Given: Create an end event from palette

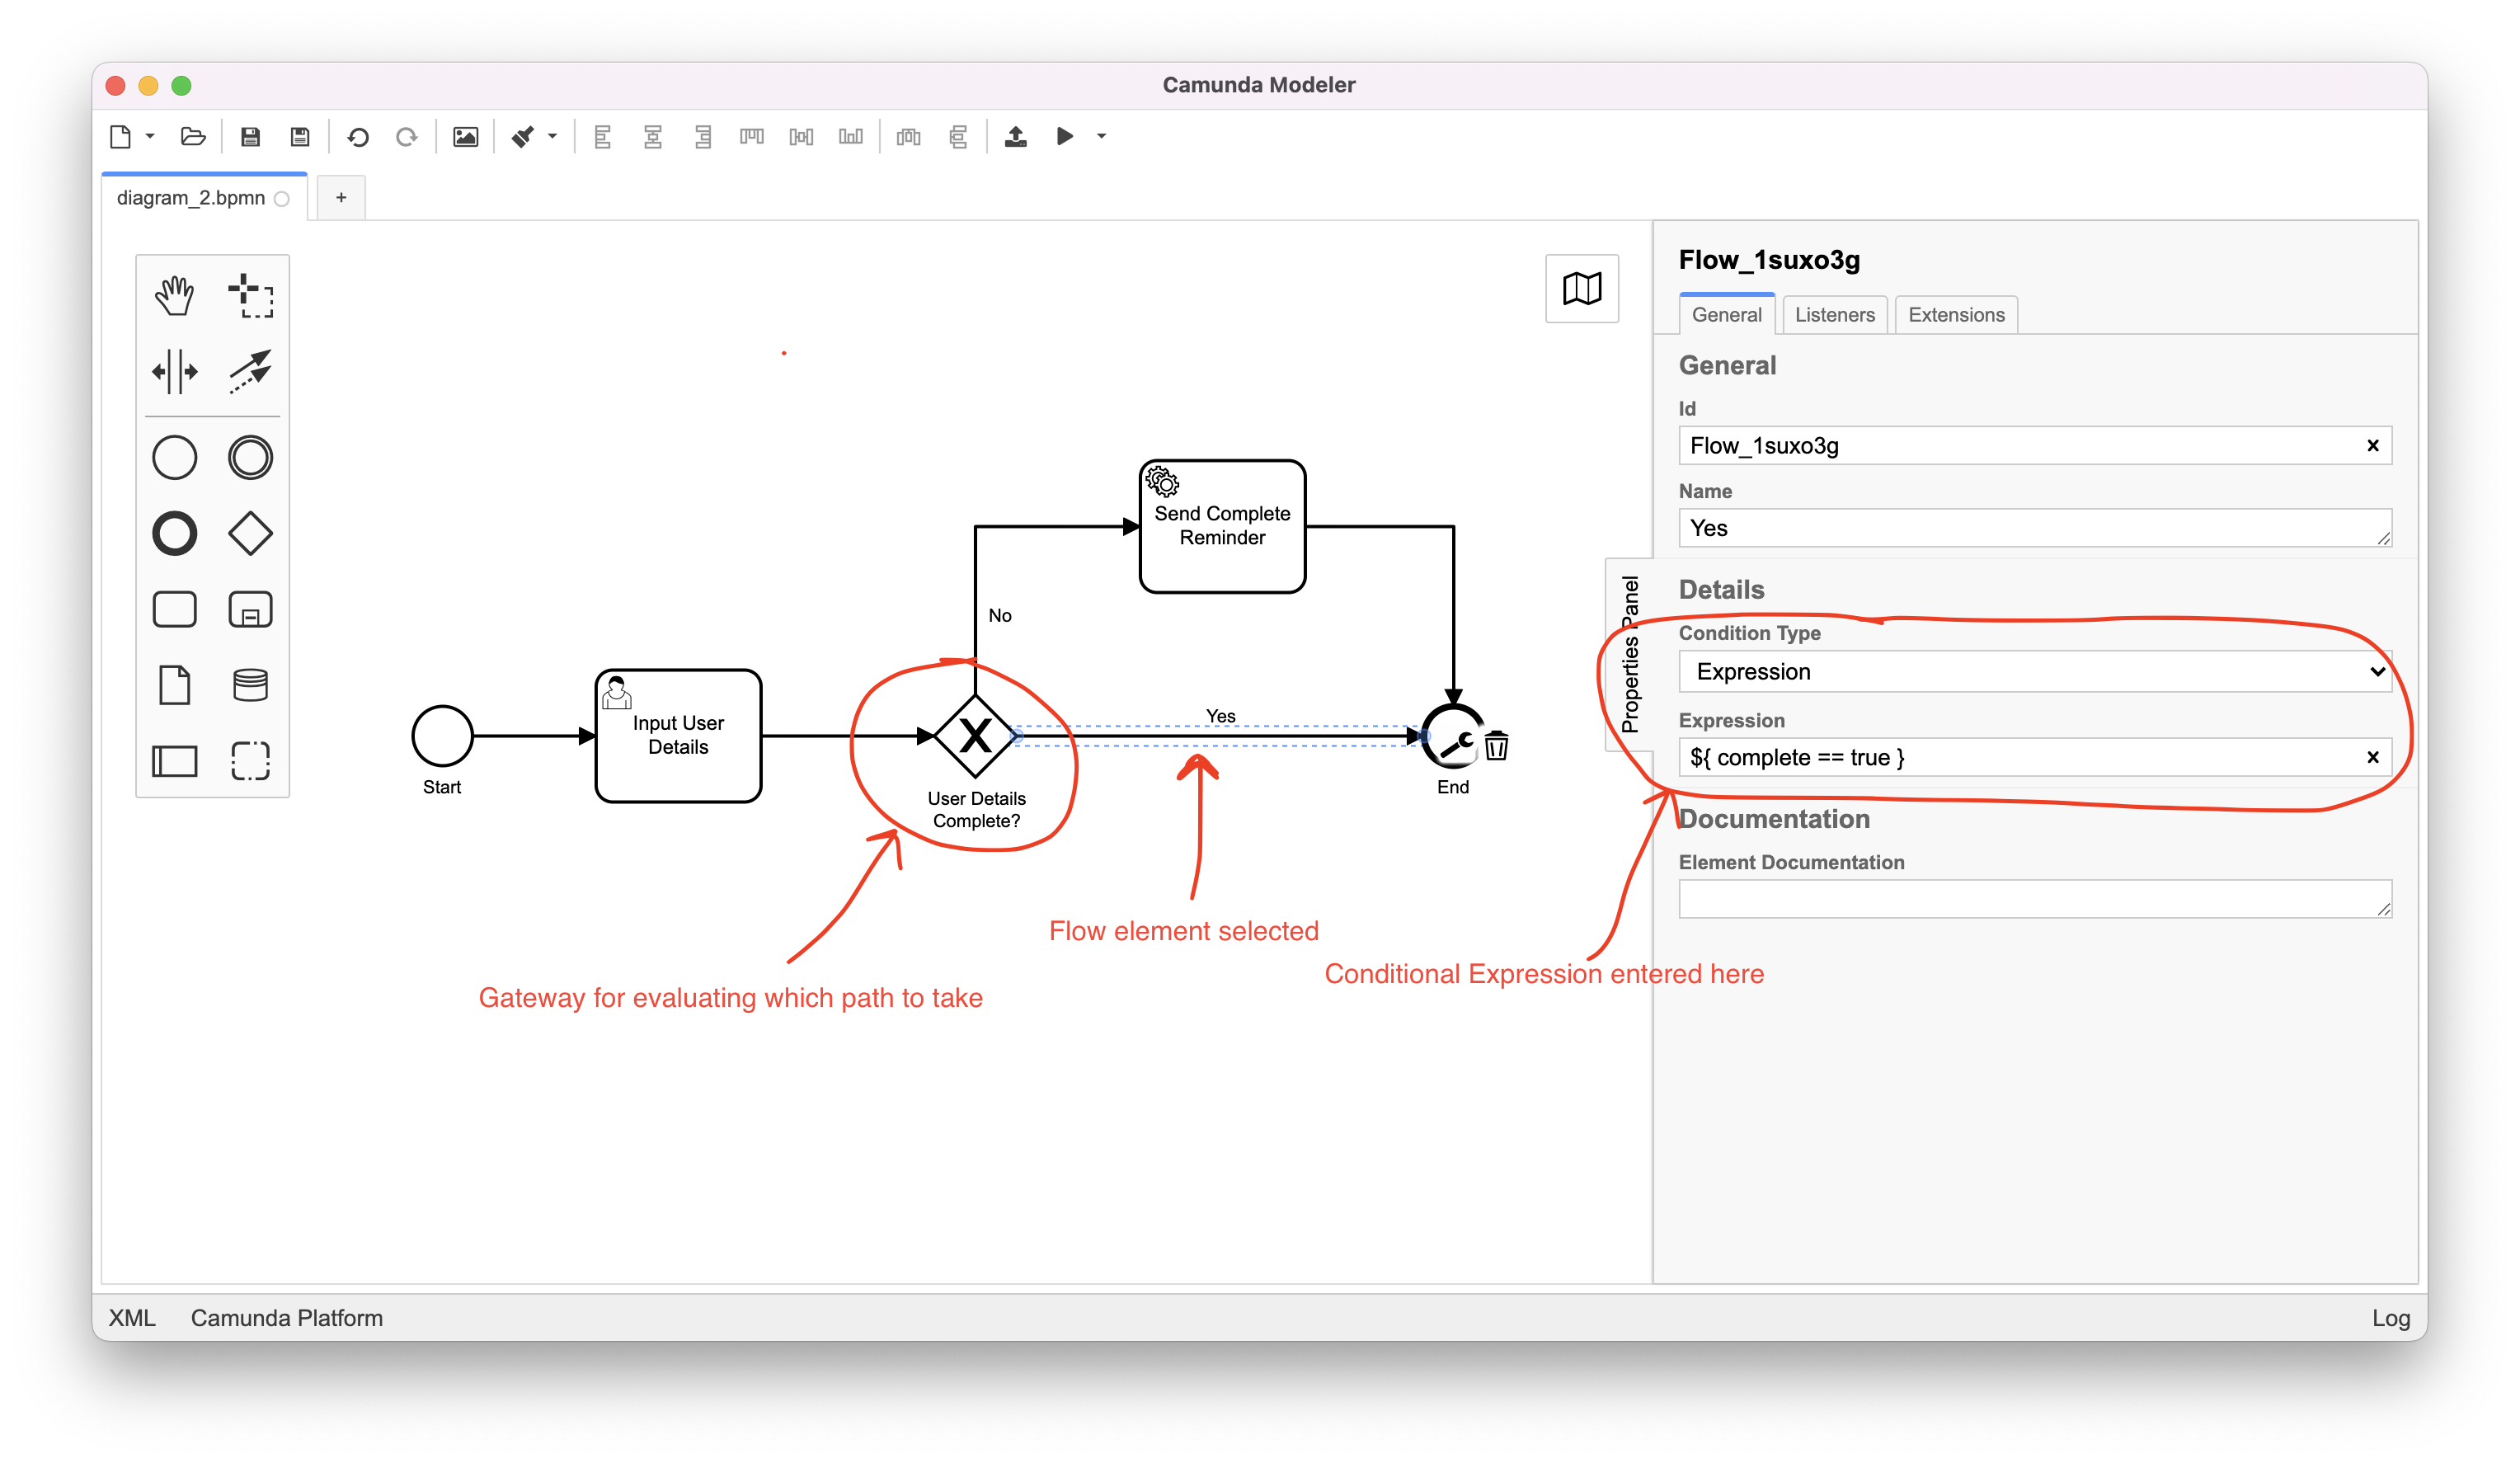Looking at the screenshot, I should tap(174, 534).
